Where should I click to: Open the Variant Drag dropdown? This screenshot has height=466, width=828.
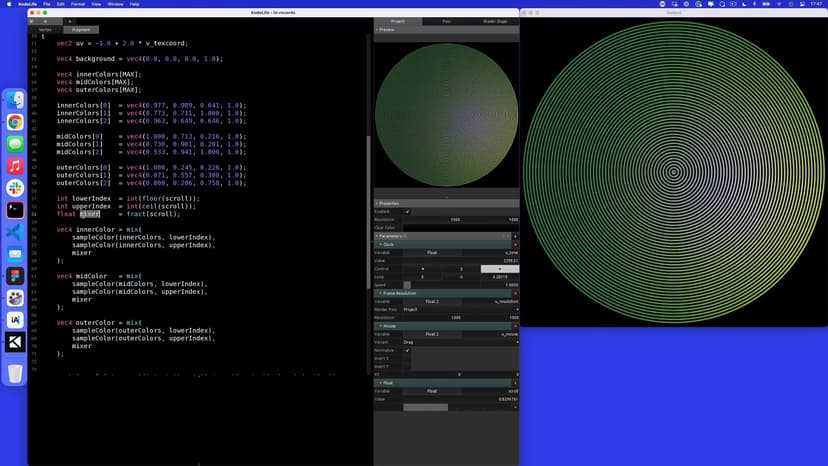click(x=460, y=342)
